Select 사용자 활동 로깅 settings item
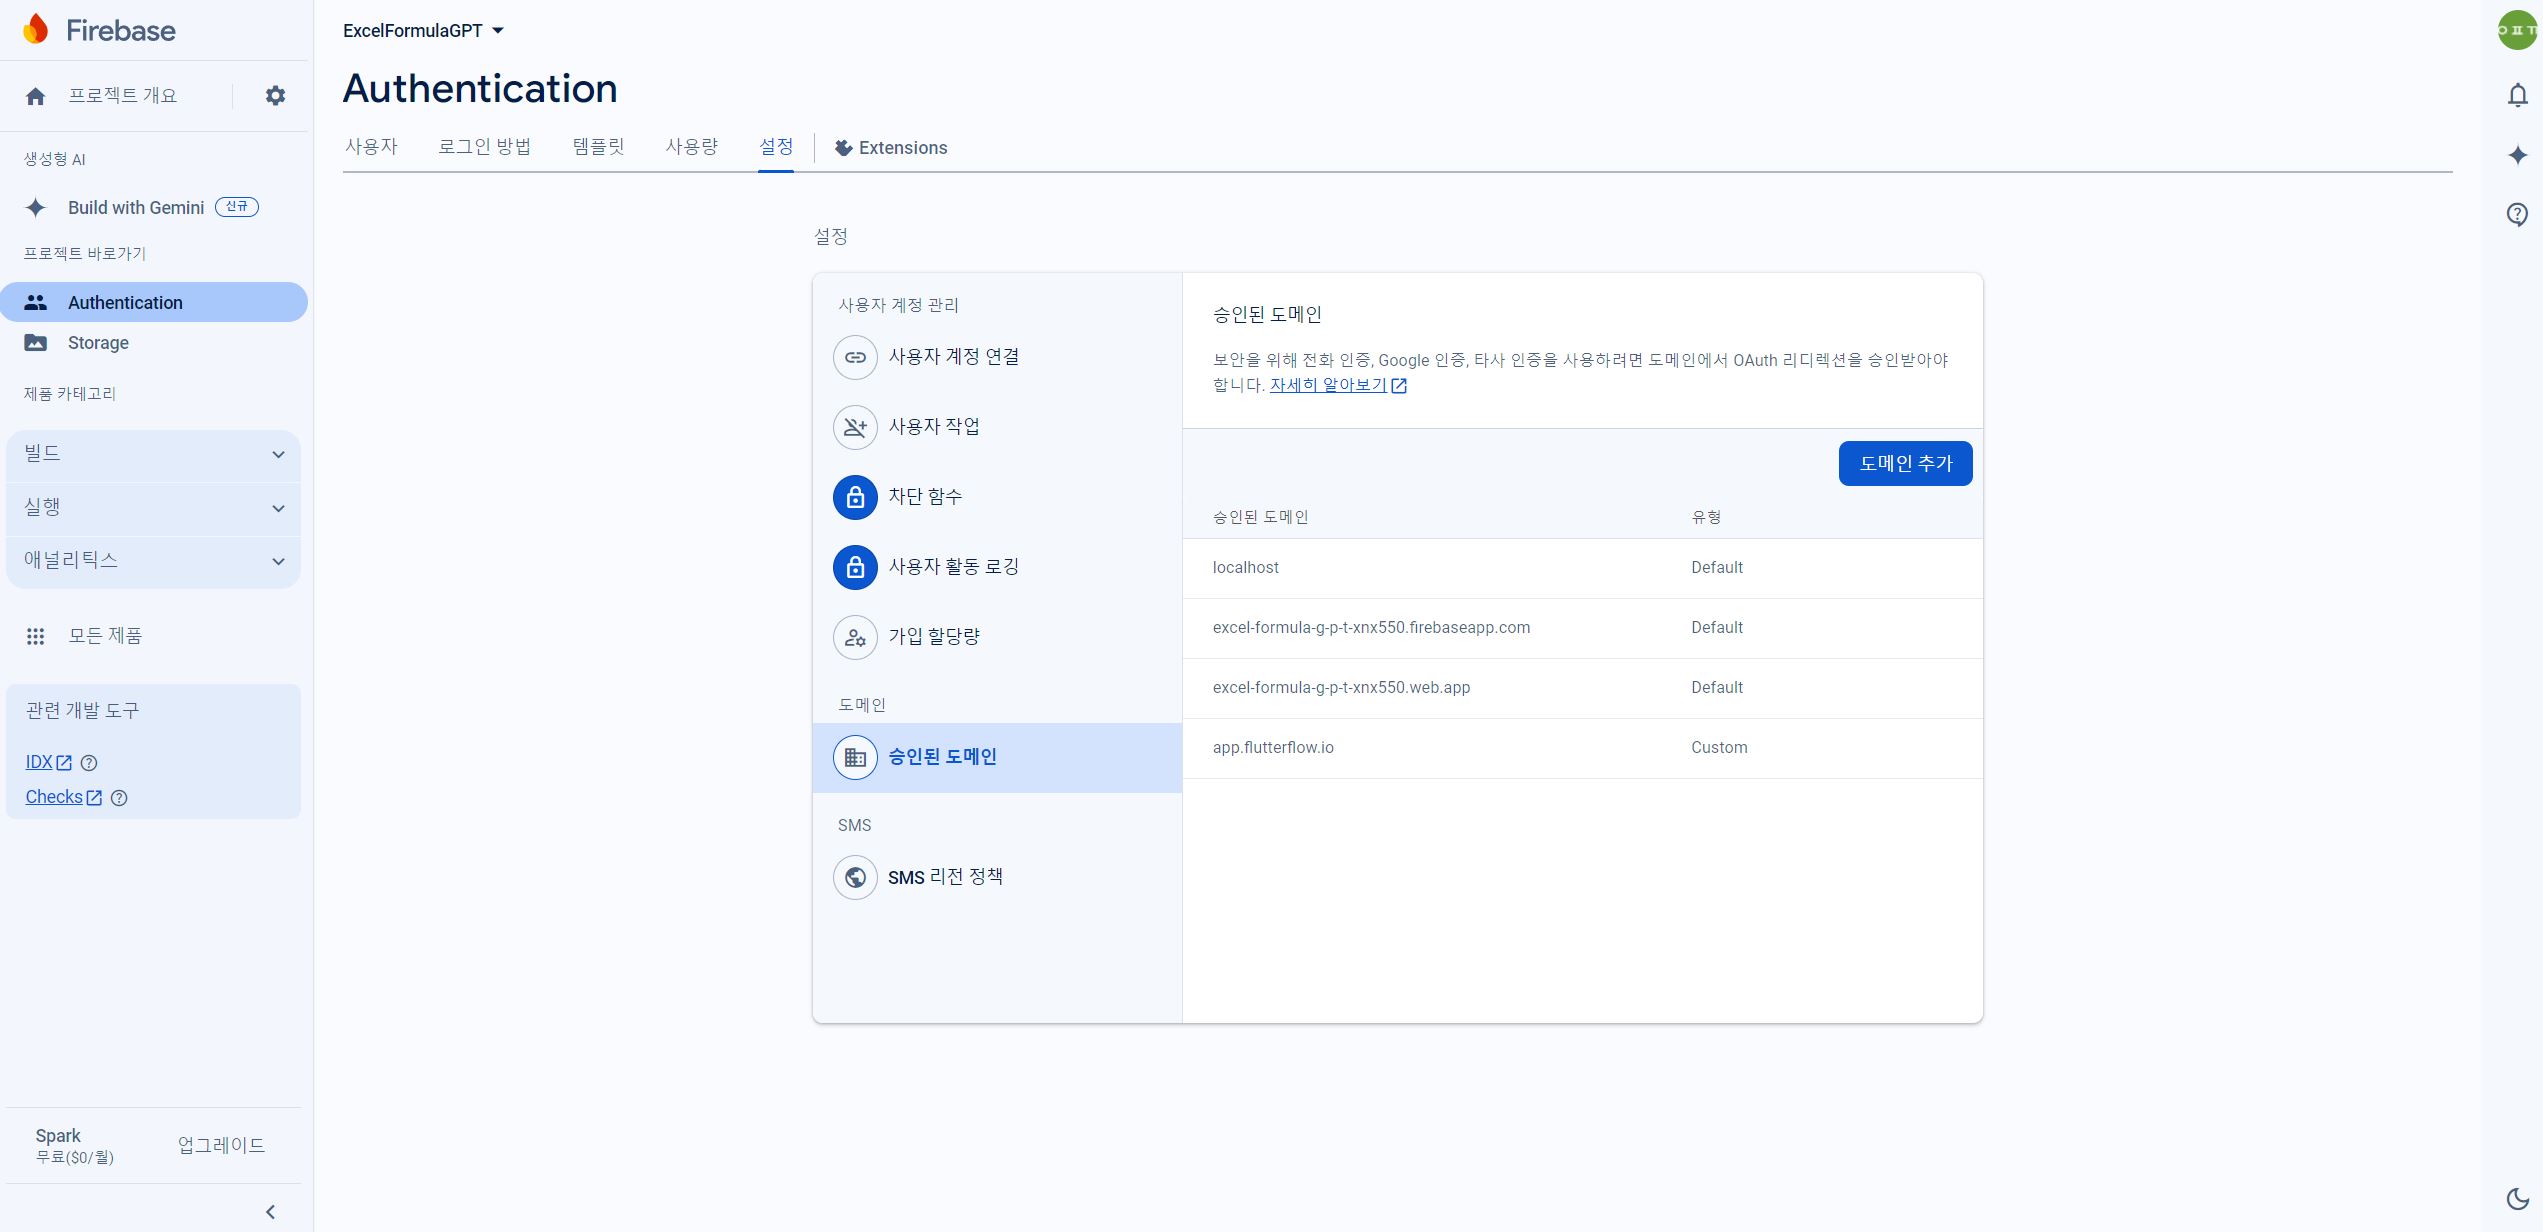2543x1232 pixels. coord(997,567)
